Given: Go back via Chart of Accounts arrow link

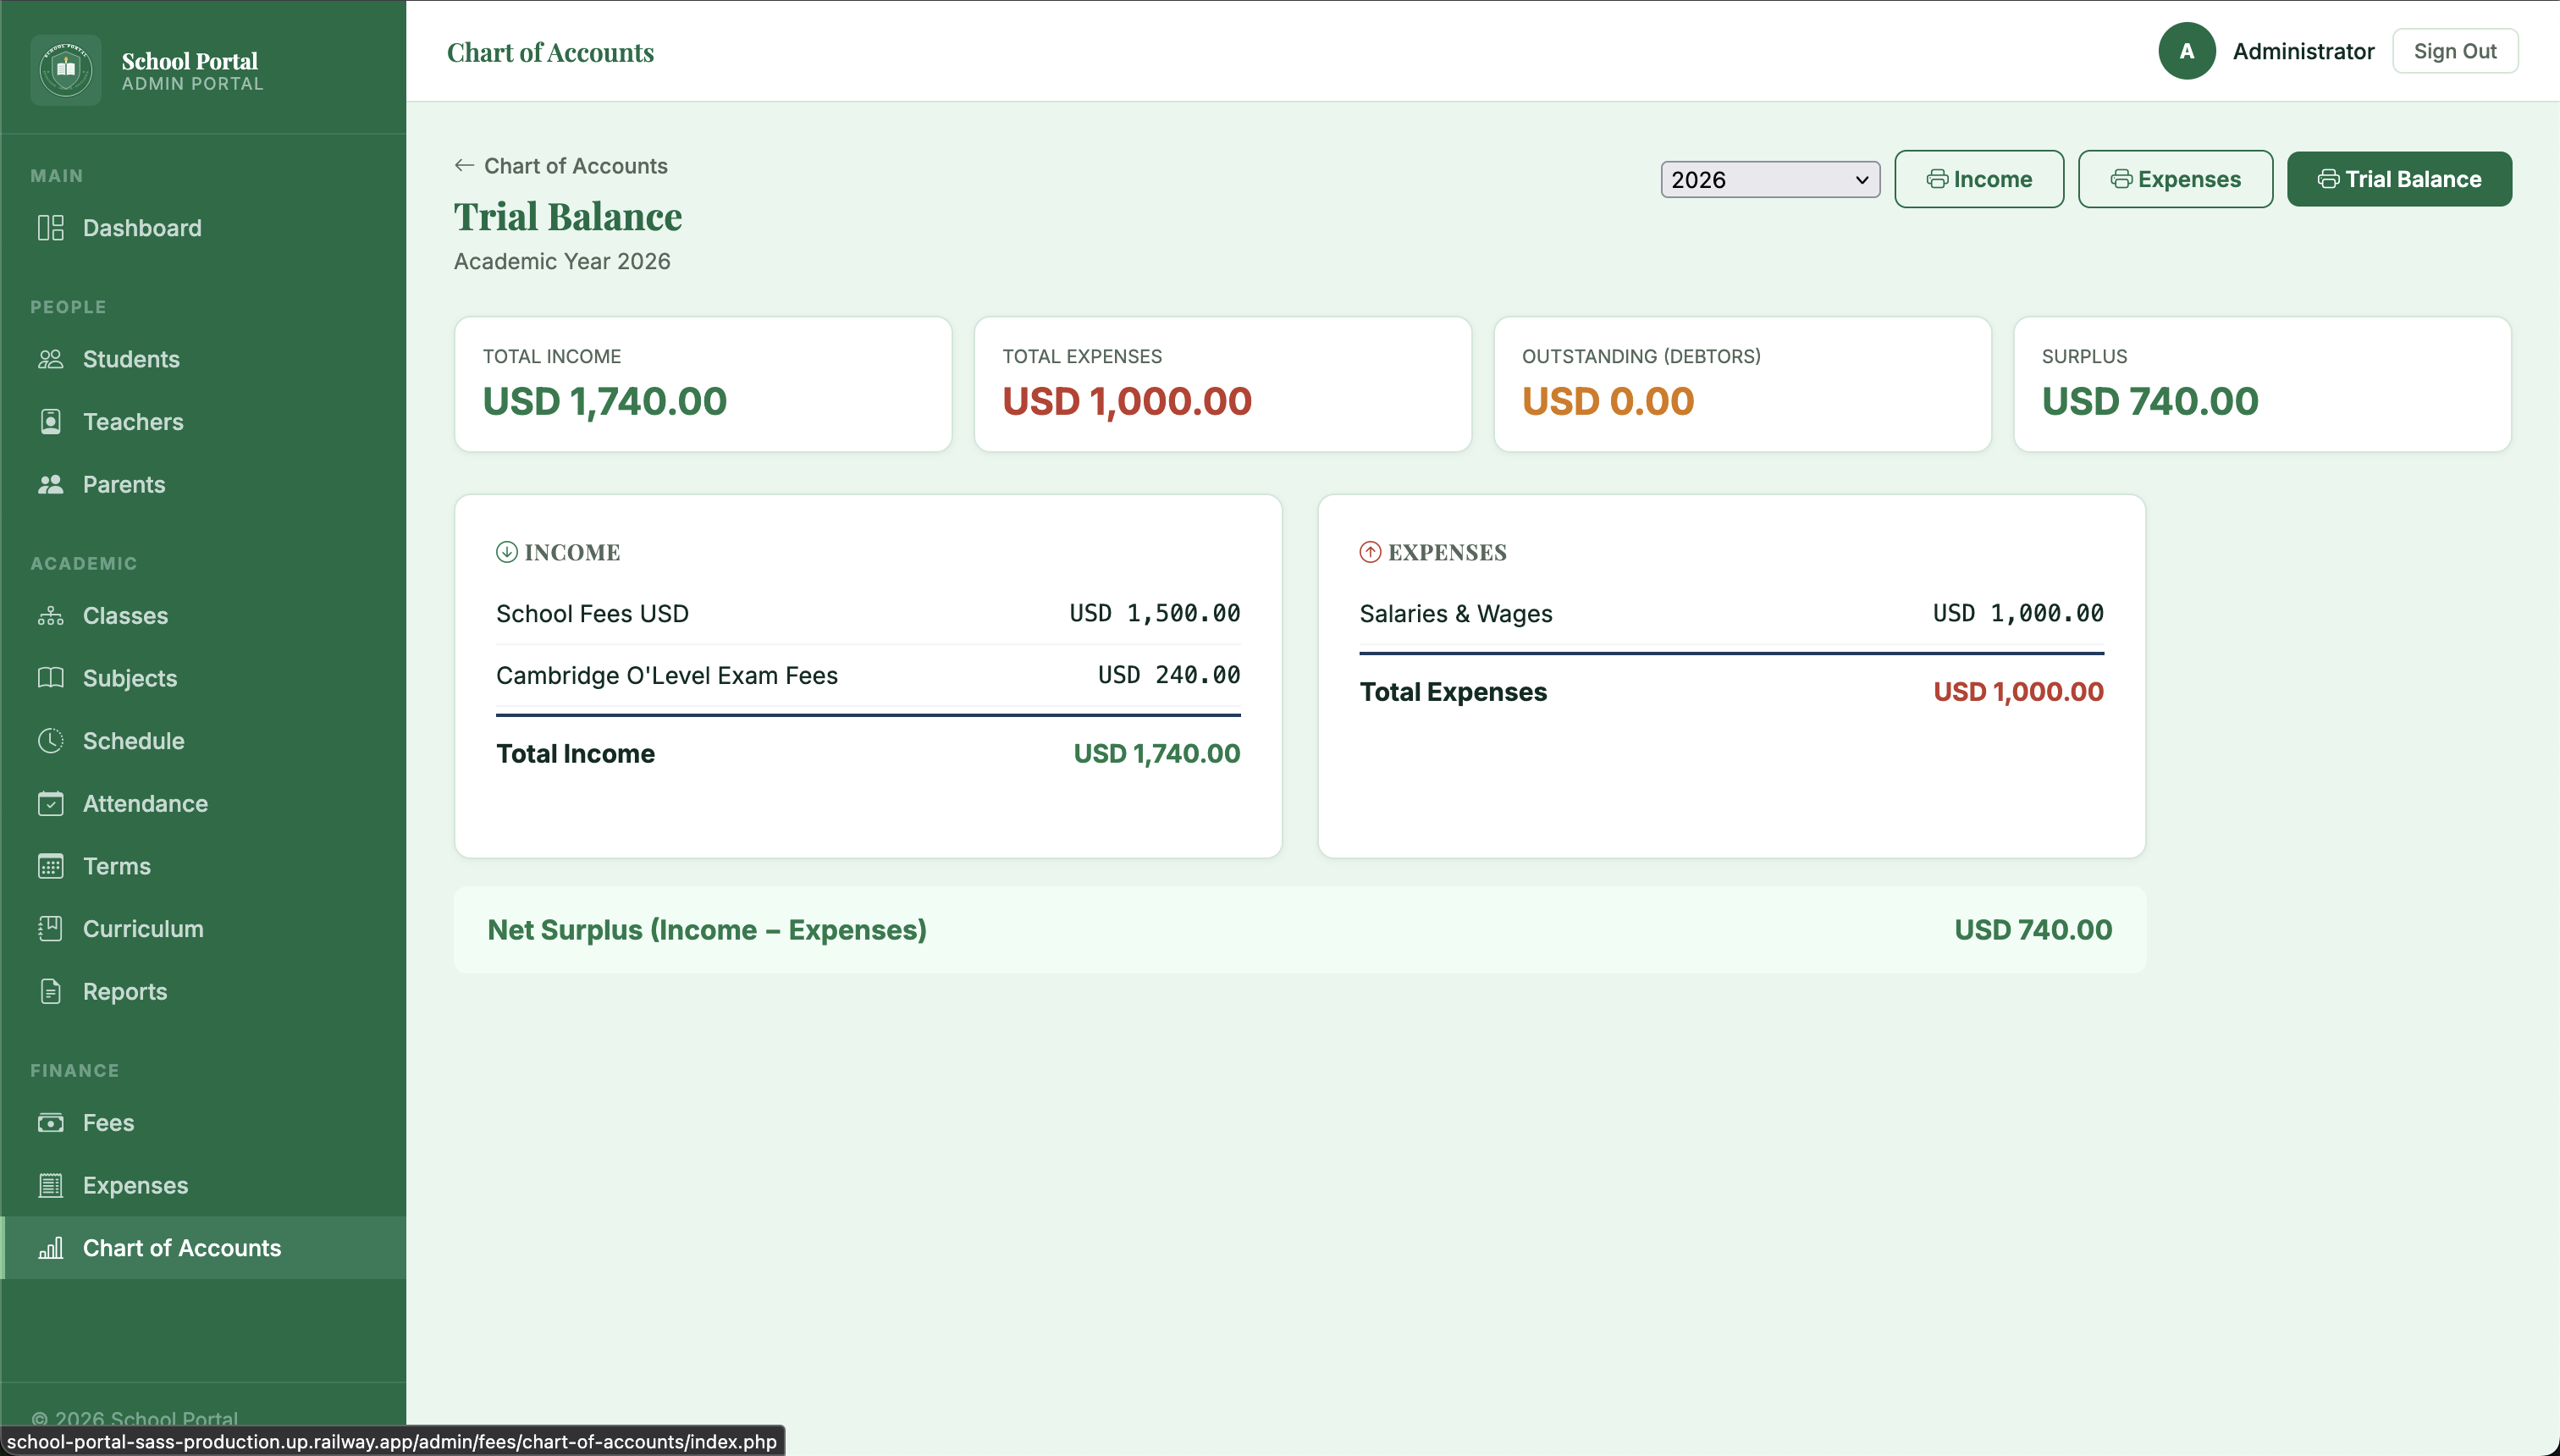Looking at the screenshot, I should point(561,166).
